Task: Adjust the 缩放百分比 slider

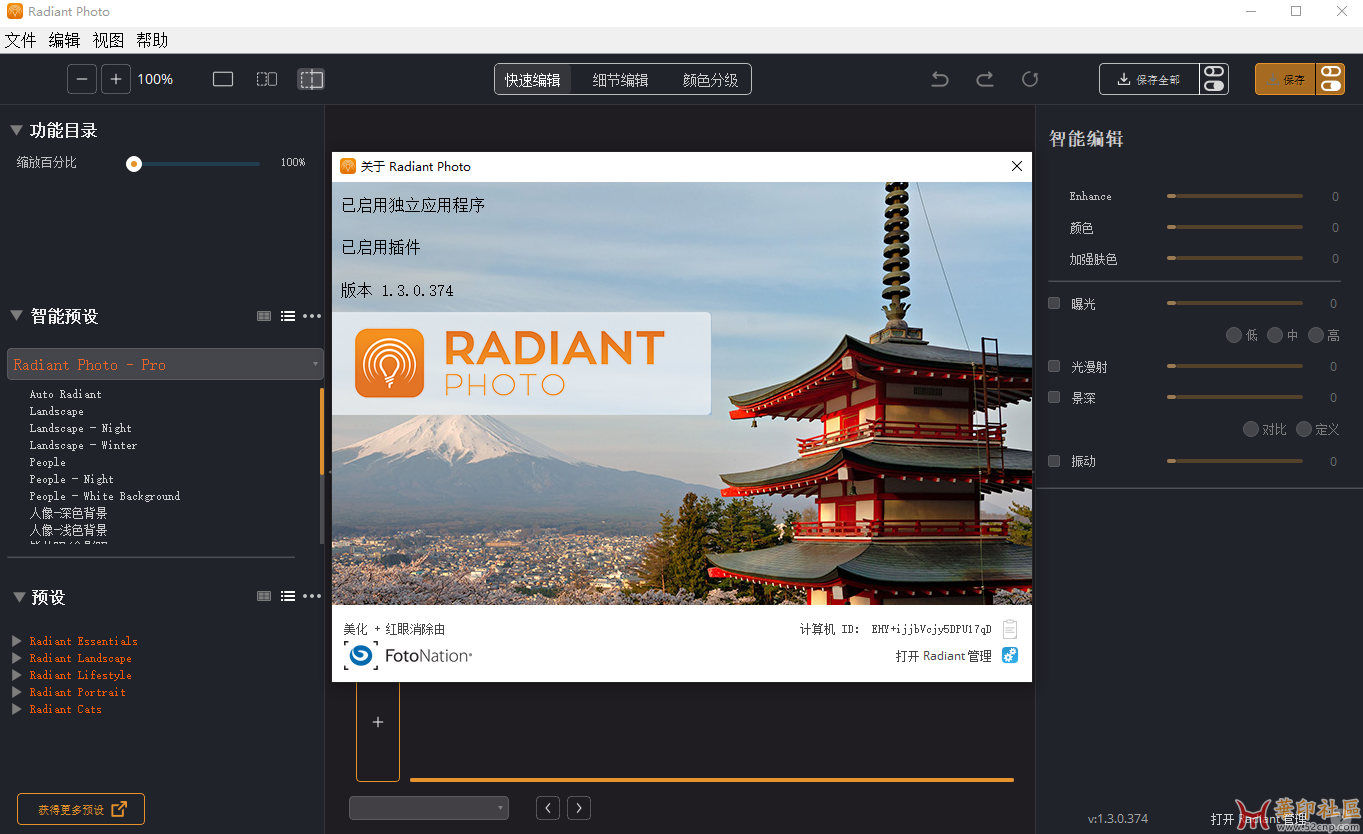Action: point(193,163)
